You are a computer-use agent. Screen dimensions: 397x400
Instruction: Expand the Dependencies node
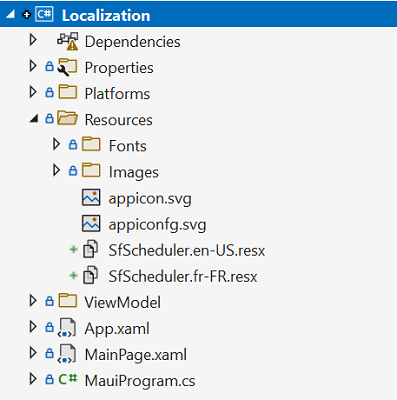33,40
